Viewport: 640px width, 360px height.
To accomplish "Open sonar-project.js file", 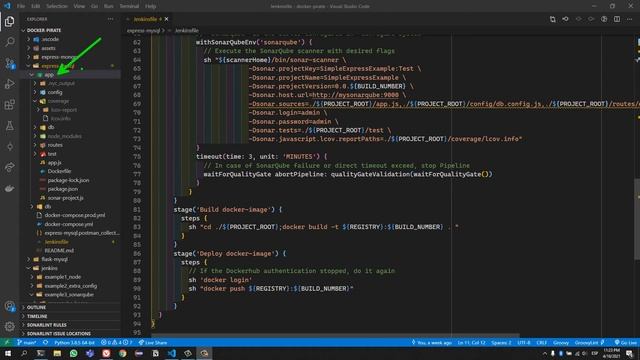I will coord(65,198).
